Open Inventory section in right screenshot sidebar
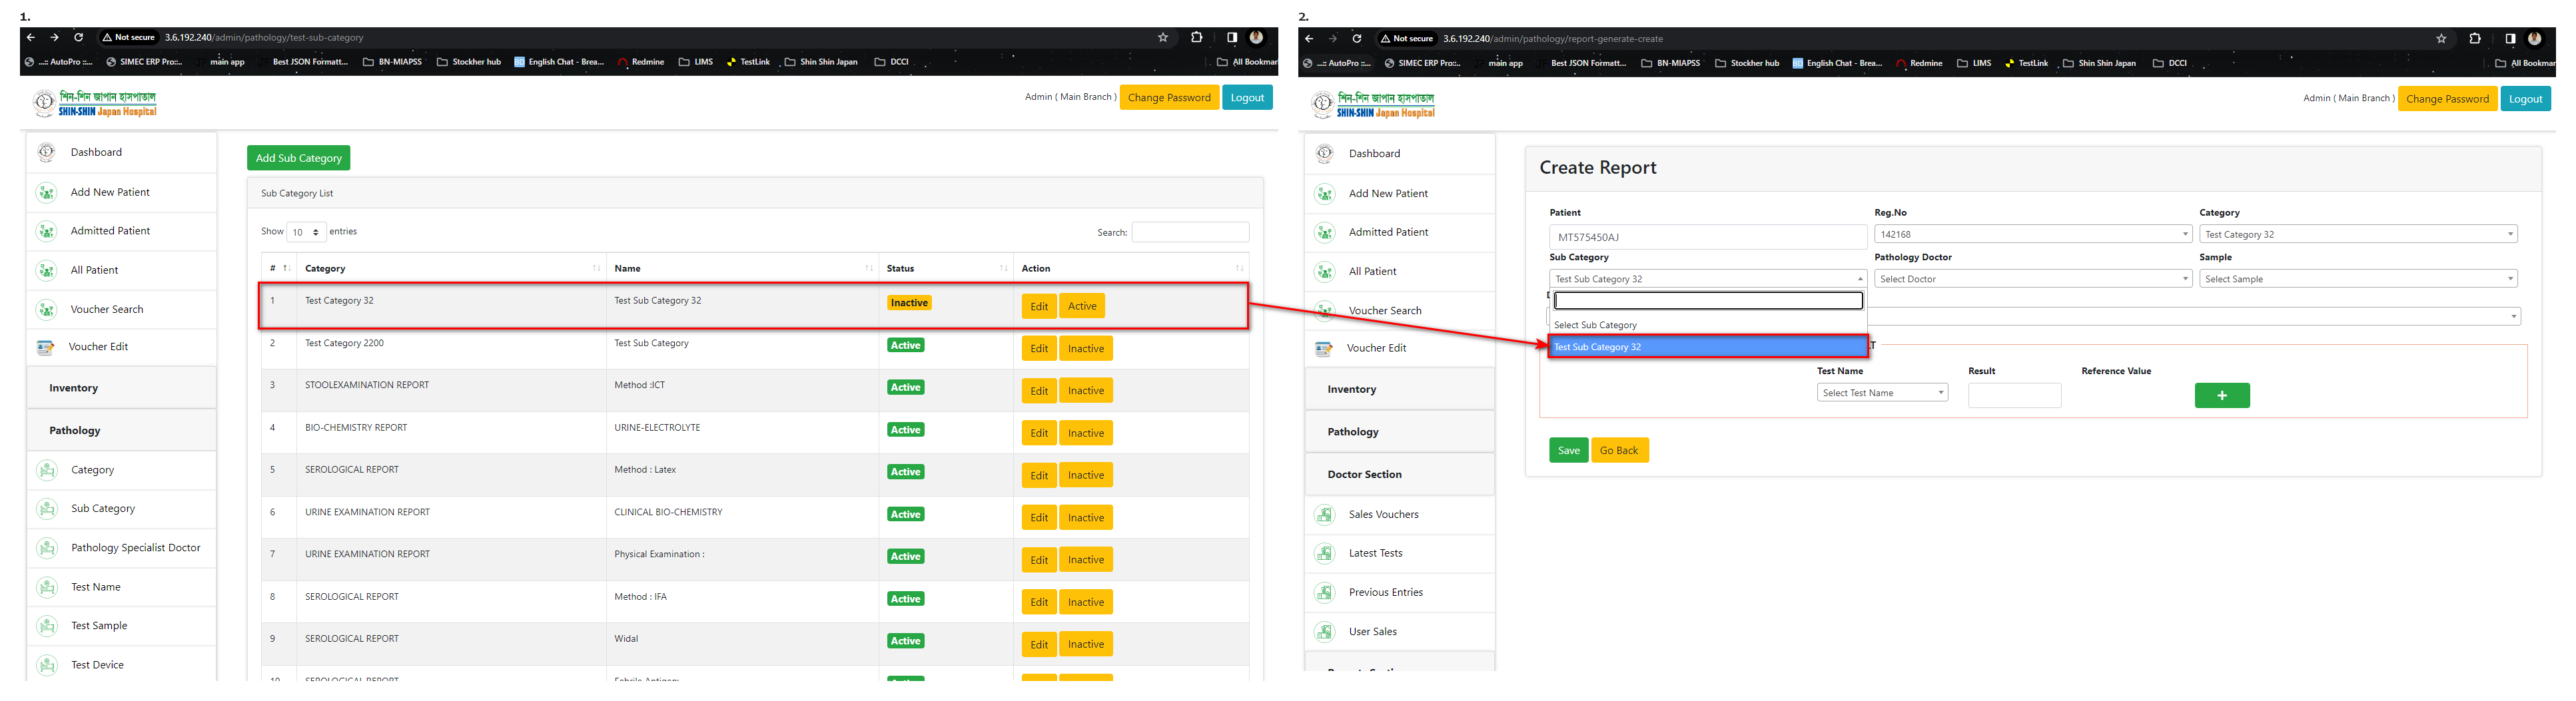Image resolution: width=2576 pixels, height=701 pixels. pyautogui.click(x=1399, y=389)
